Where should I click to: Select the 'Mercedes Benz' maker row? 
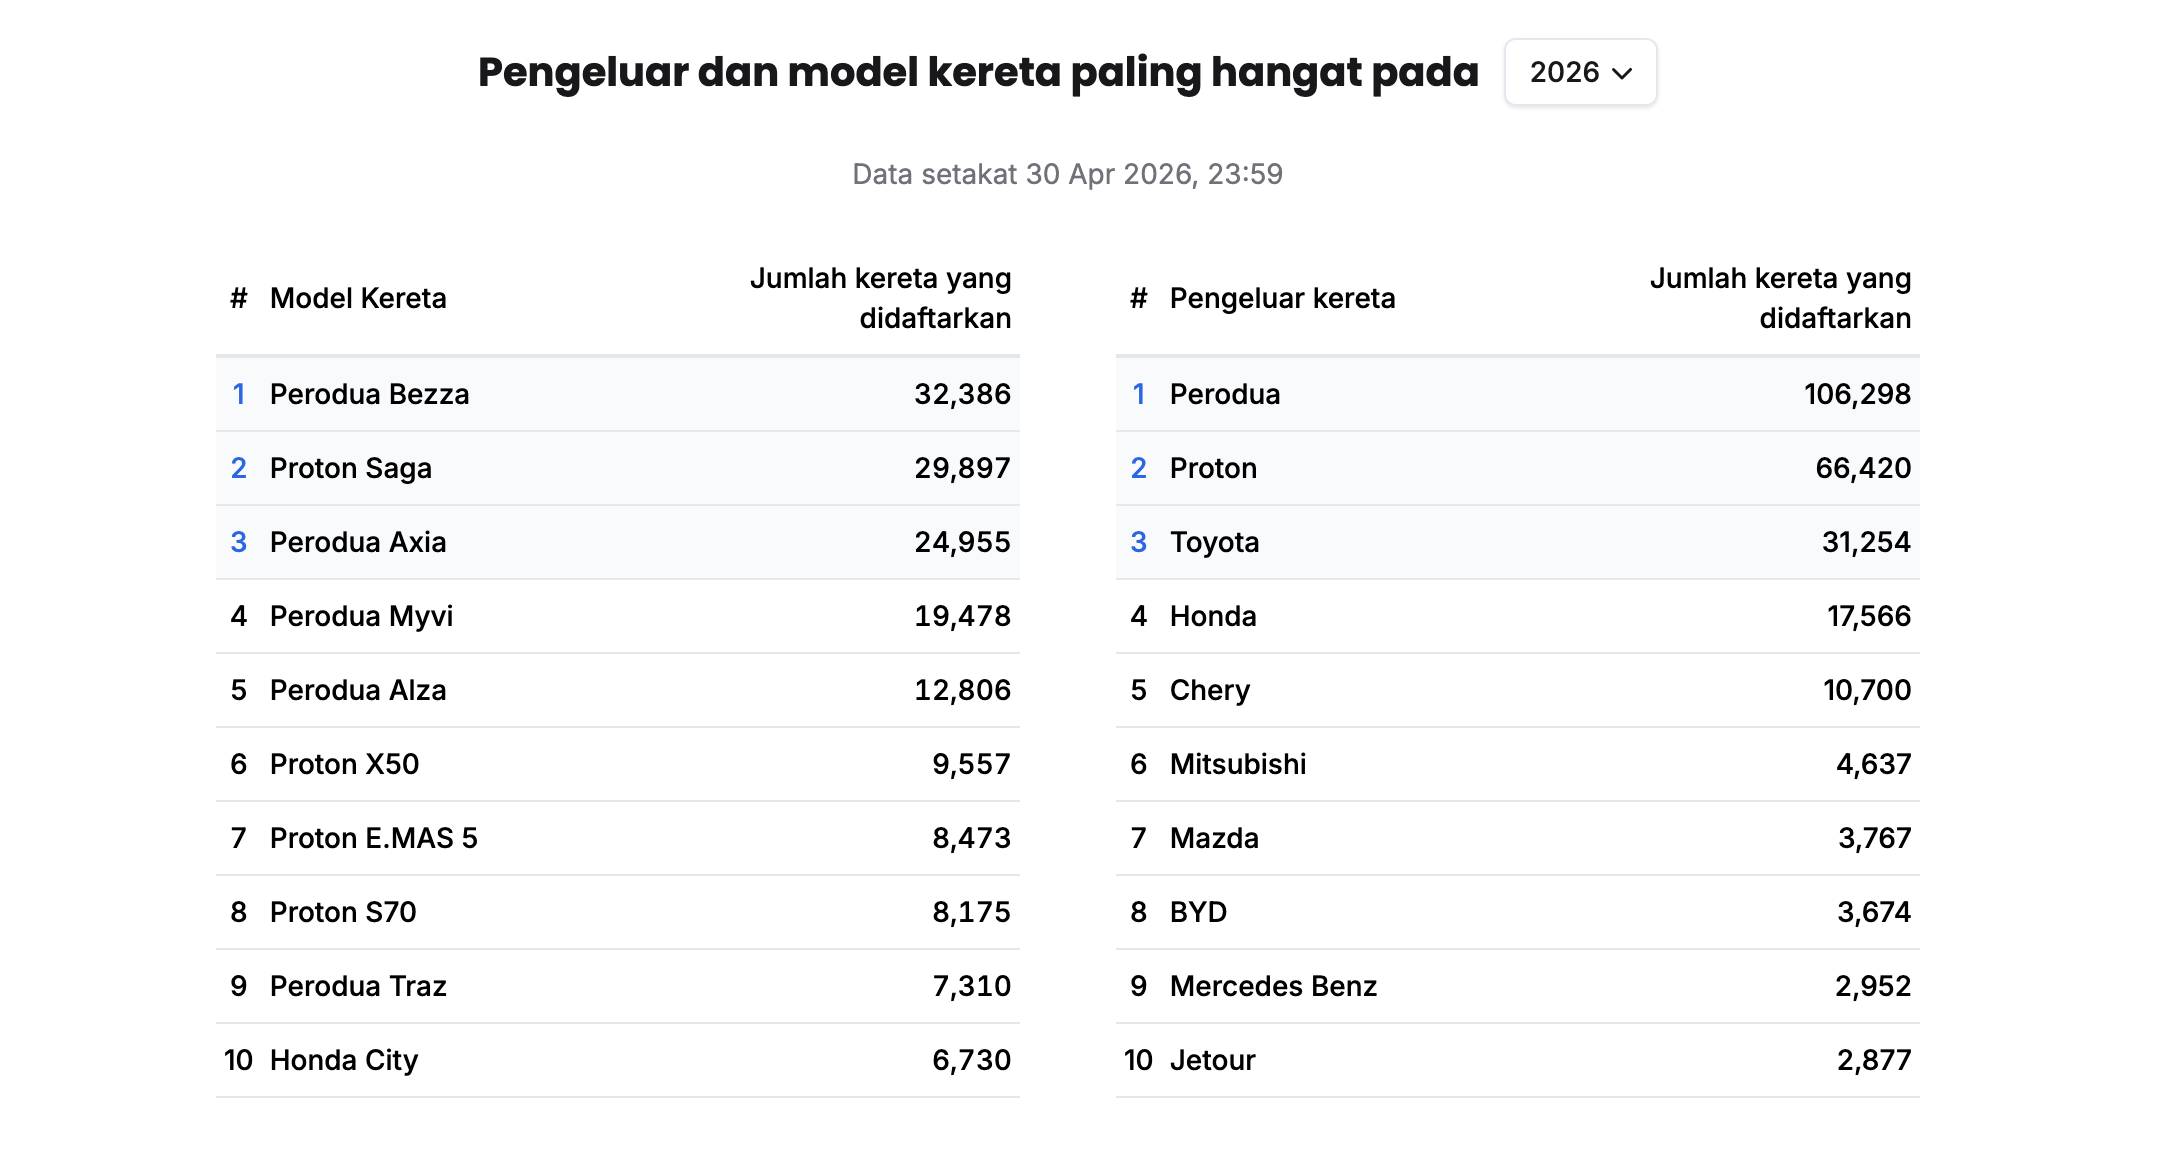[x=1518, y=986]
